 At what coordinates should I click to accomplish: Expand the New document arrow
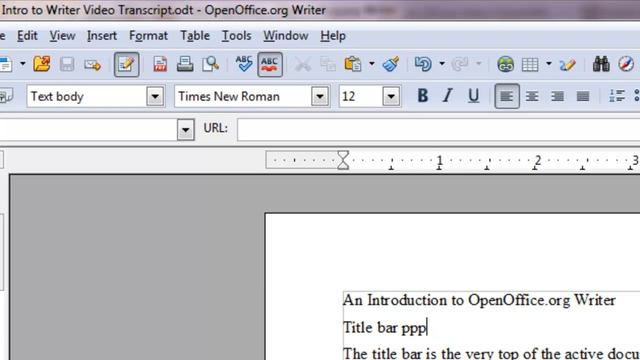pyautogui.click(x=22, y=64)
